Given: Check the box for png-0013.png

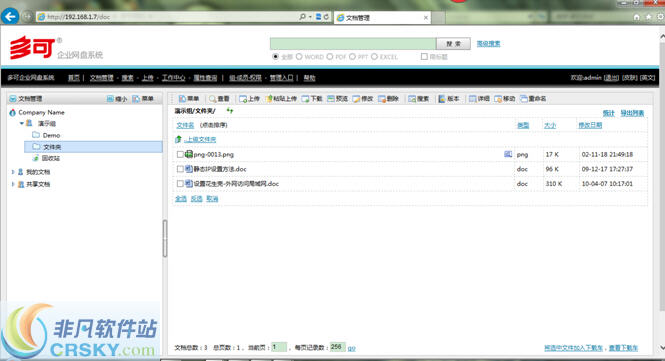Looking at the screenshot, I should [x=180, y=154].
